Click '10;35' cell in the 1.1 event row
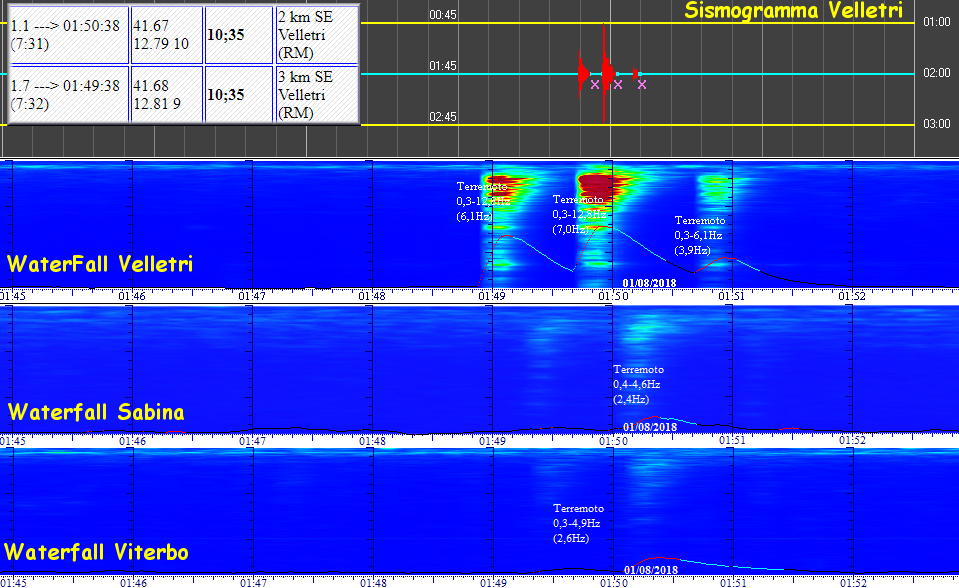The image size is (959, 588). click(x=239, y=35)
